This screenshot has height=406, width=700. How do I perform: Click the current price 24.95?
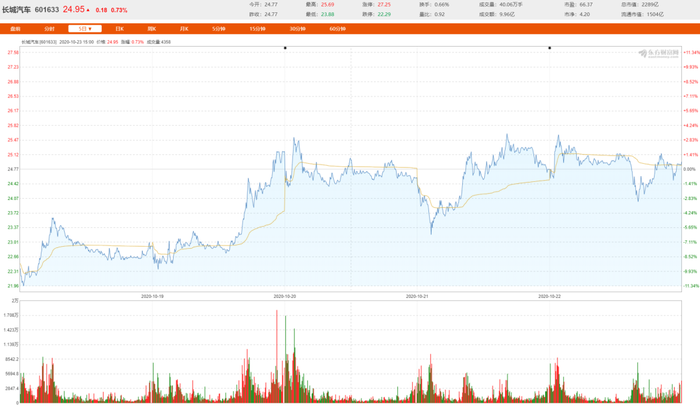click(74, 9)
